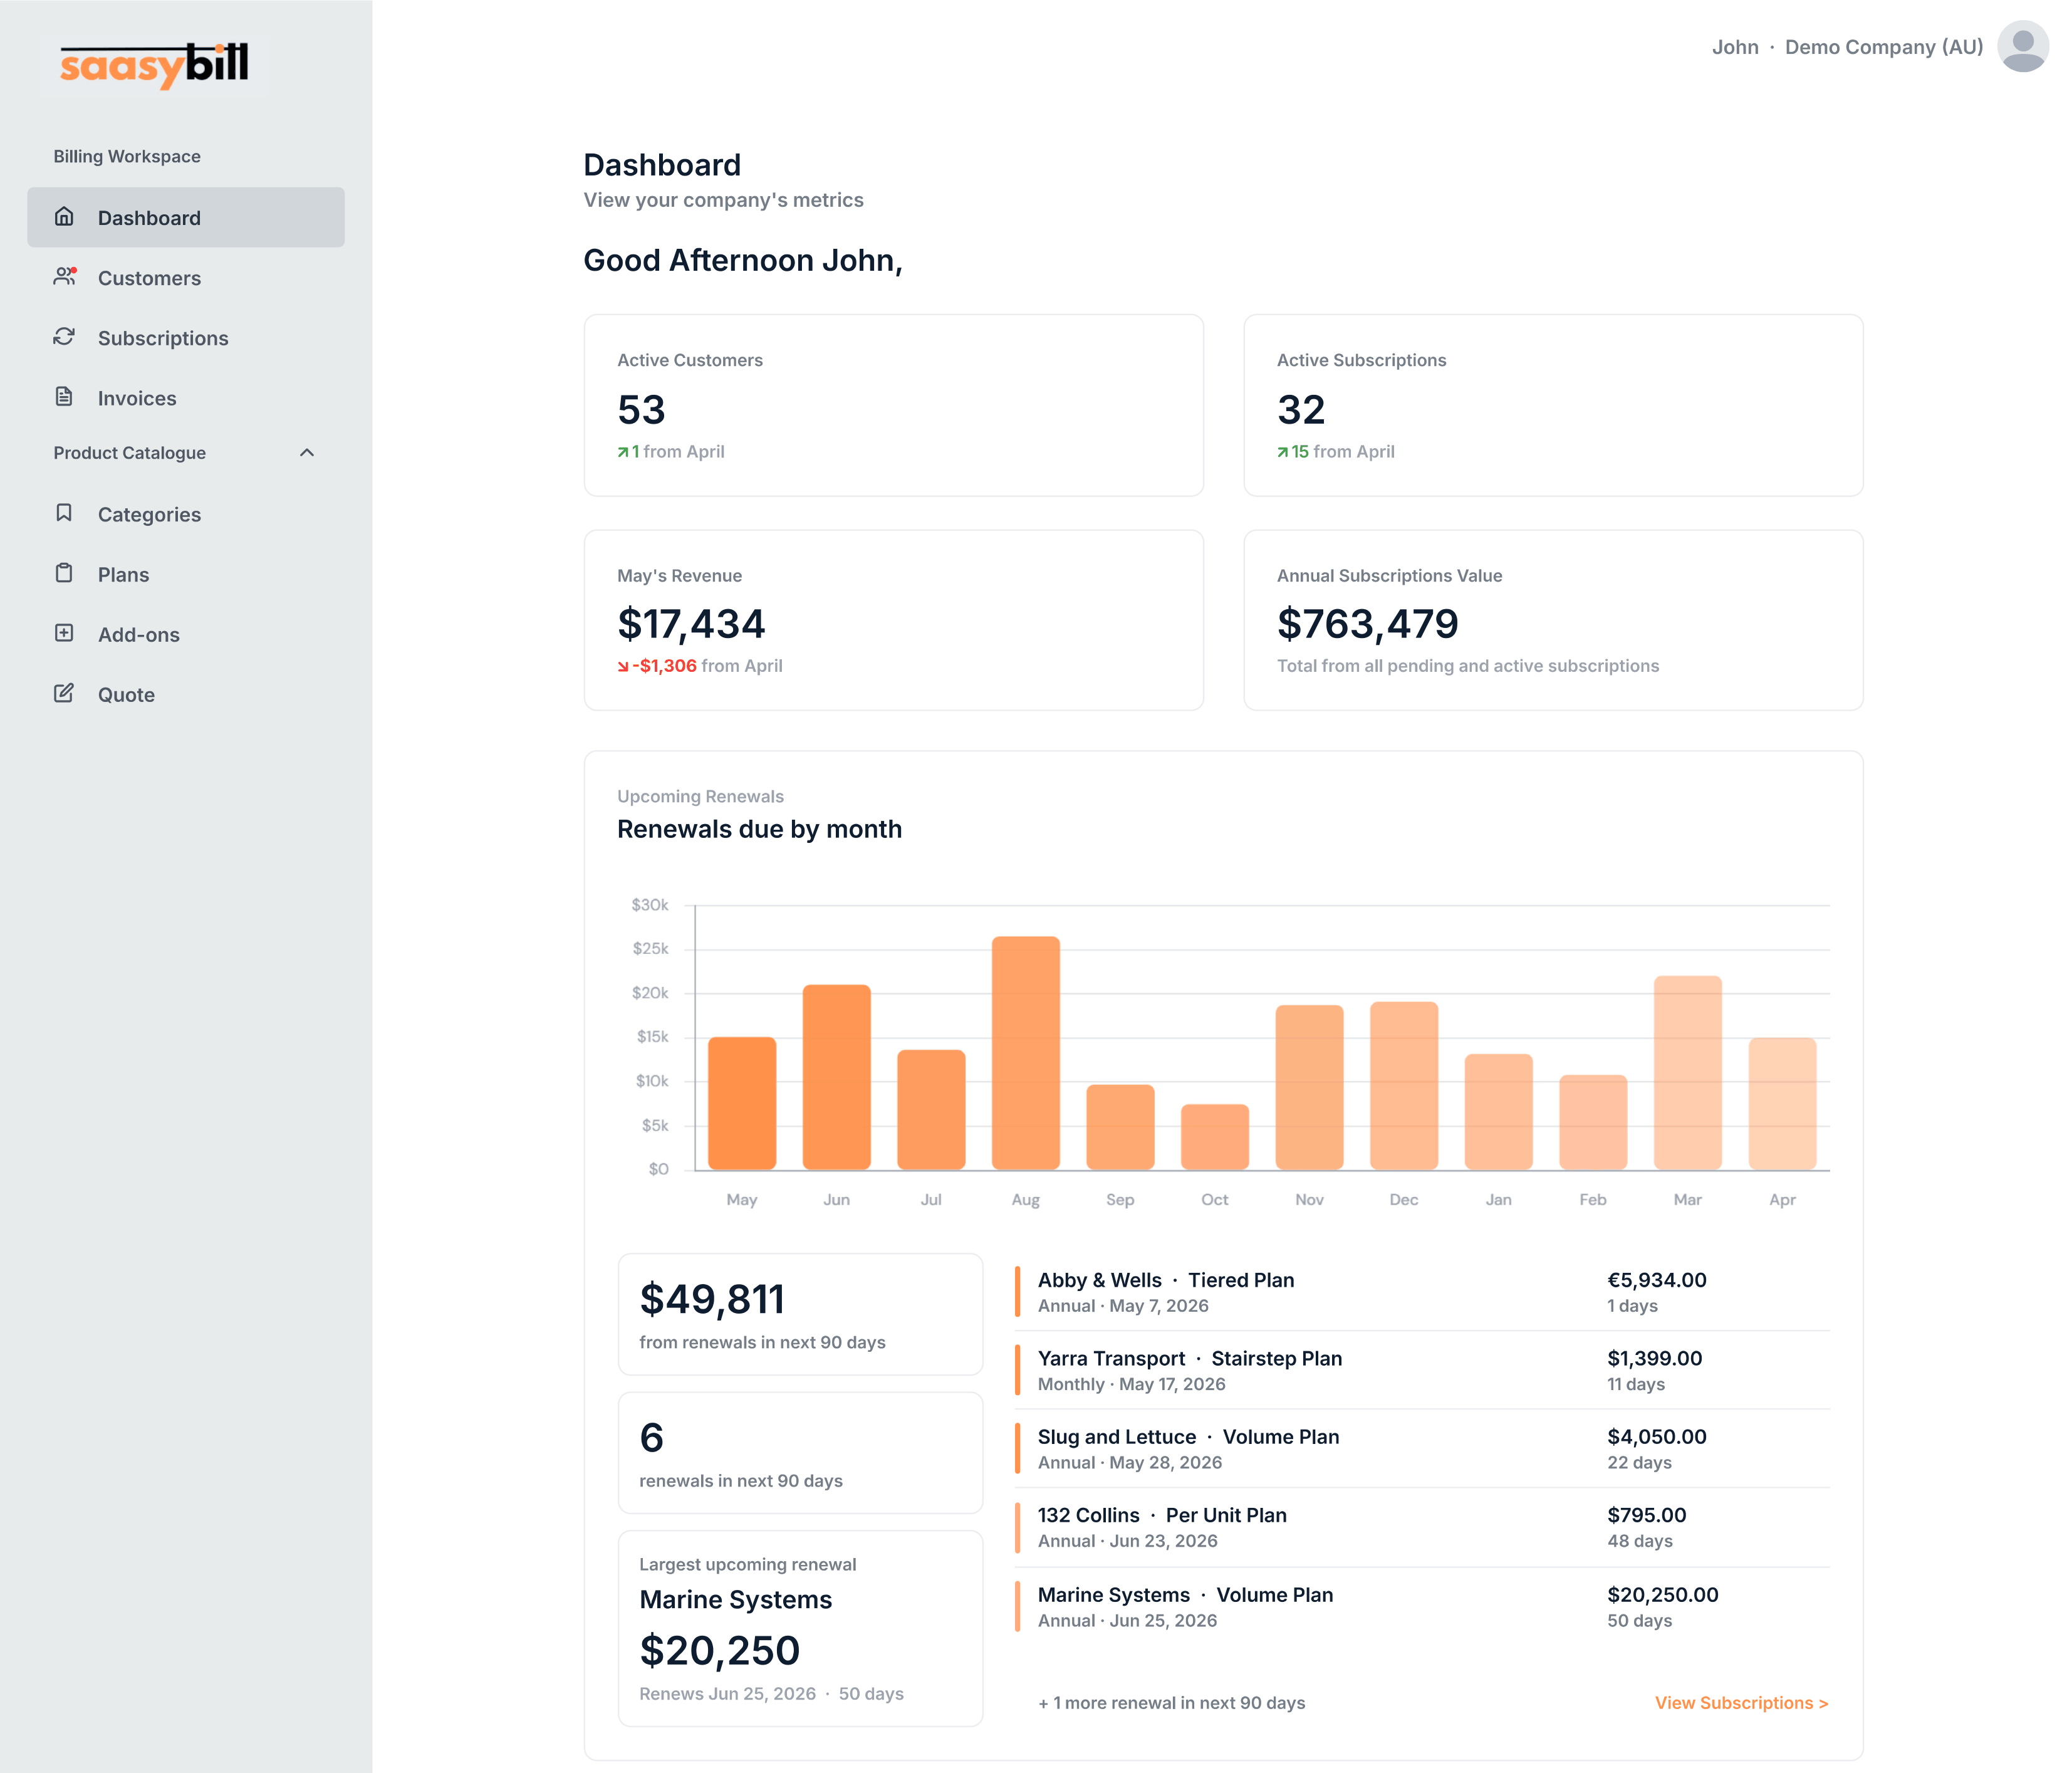Collapse the Product Catalogue section chevron

pyautogui.click(x=307, y=453)
